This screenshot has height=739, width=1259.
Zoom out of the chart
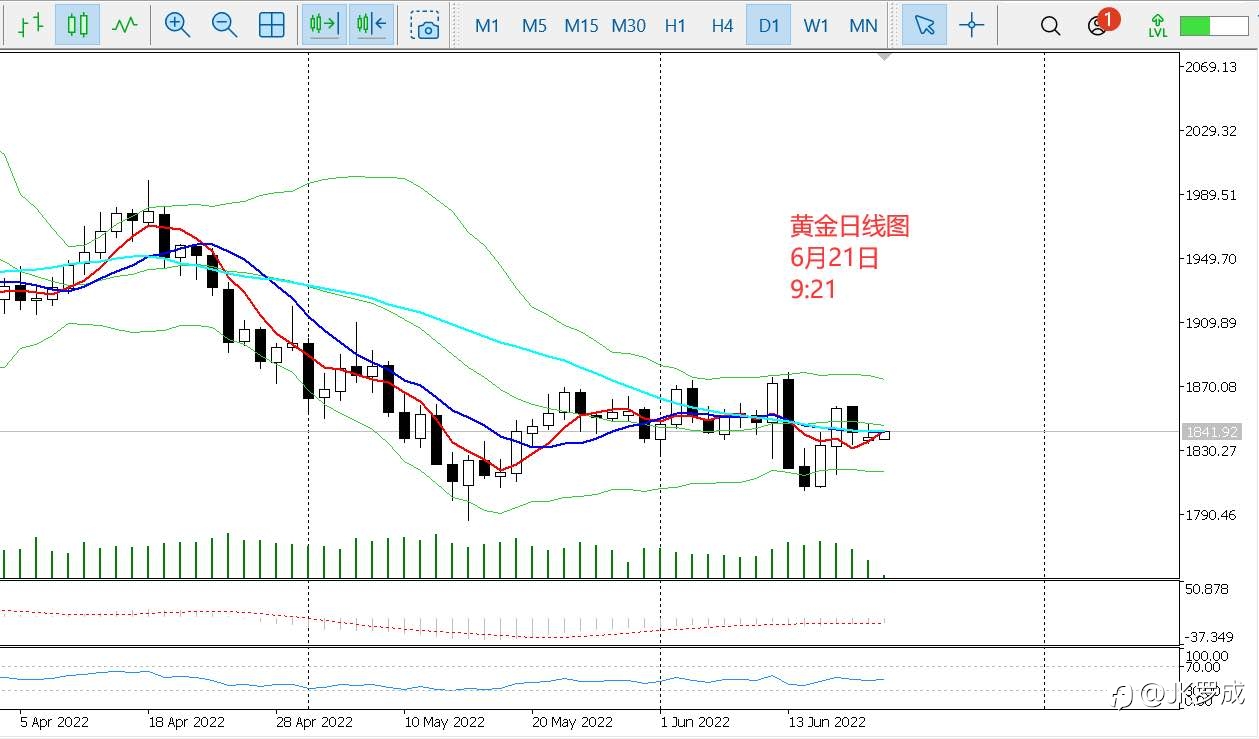(225, 25)
